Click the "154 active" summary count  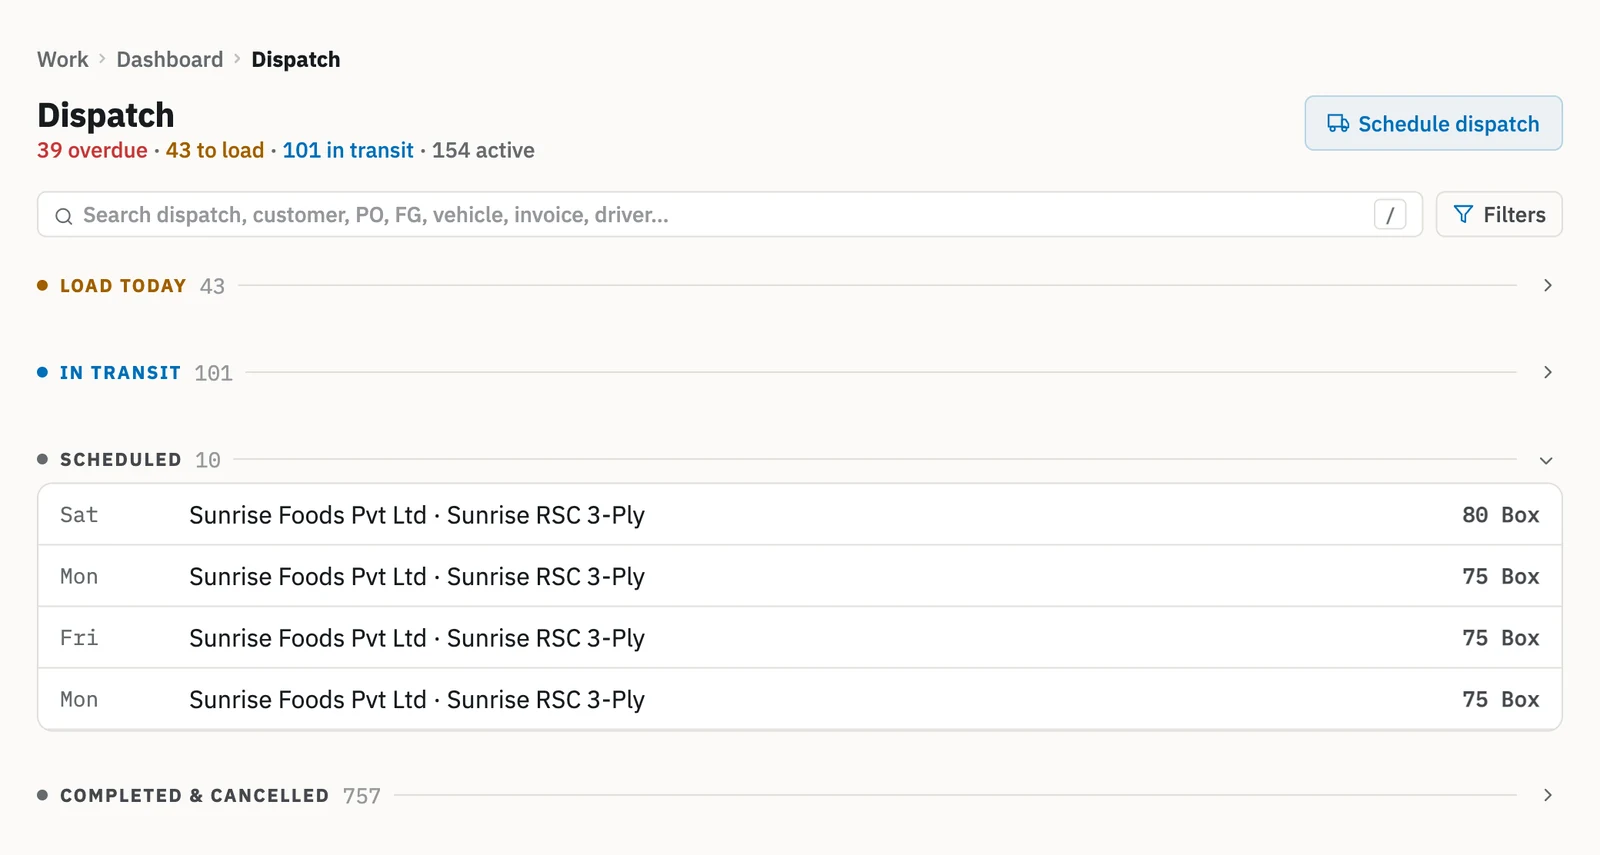(483, 150)
